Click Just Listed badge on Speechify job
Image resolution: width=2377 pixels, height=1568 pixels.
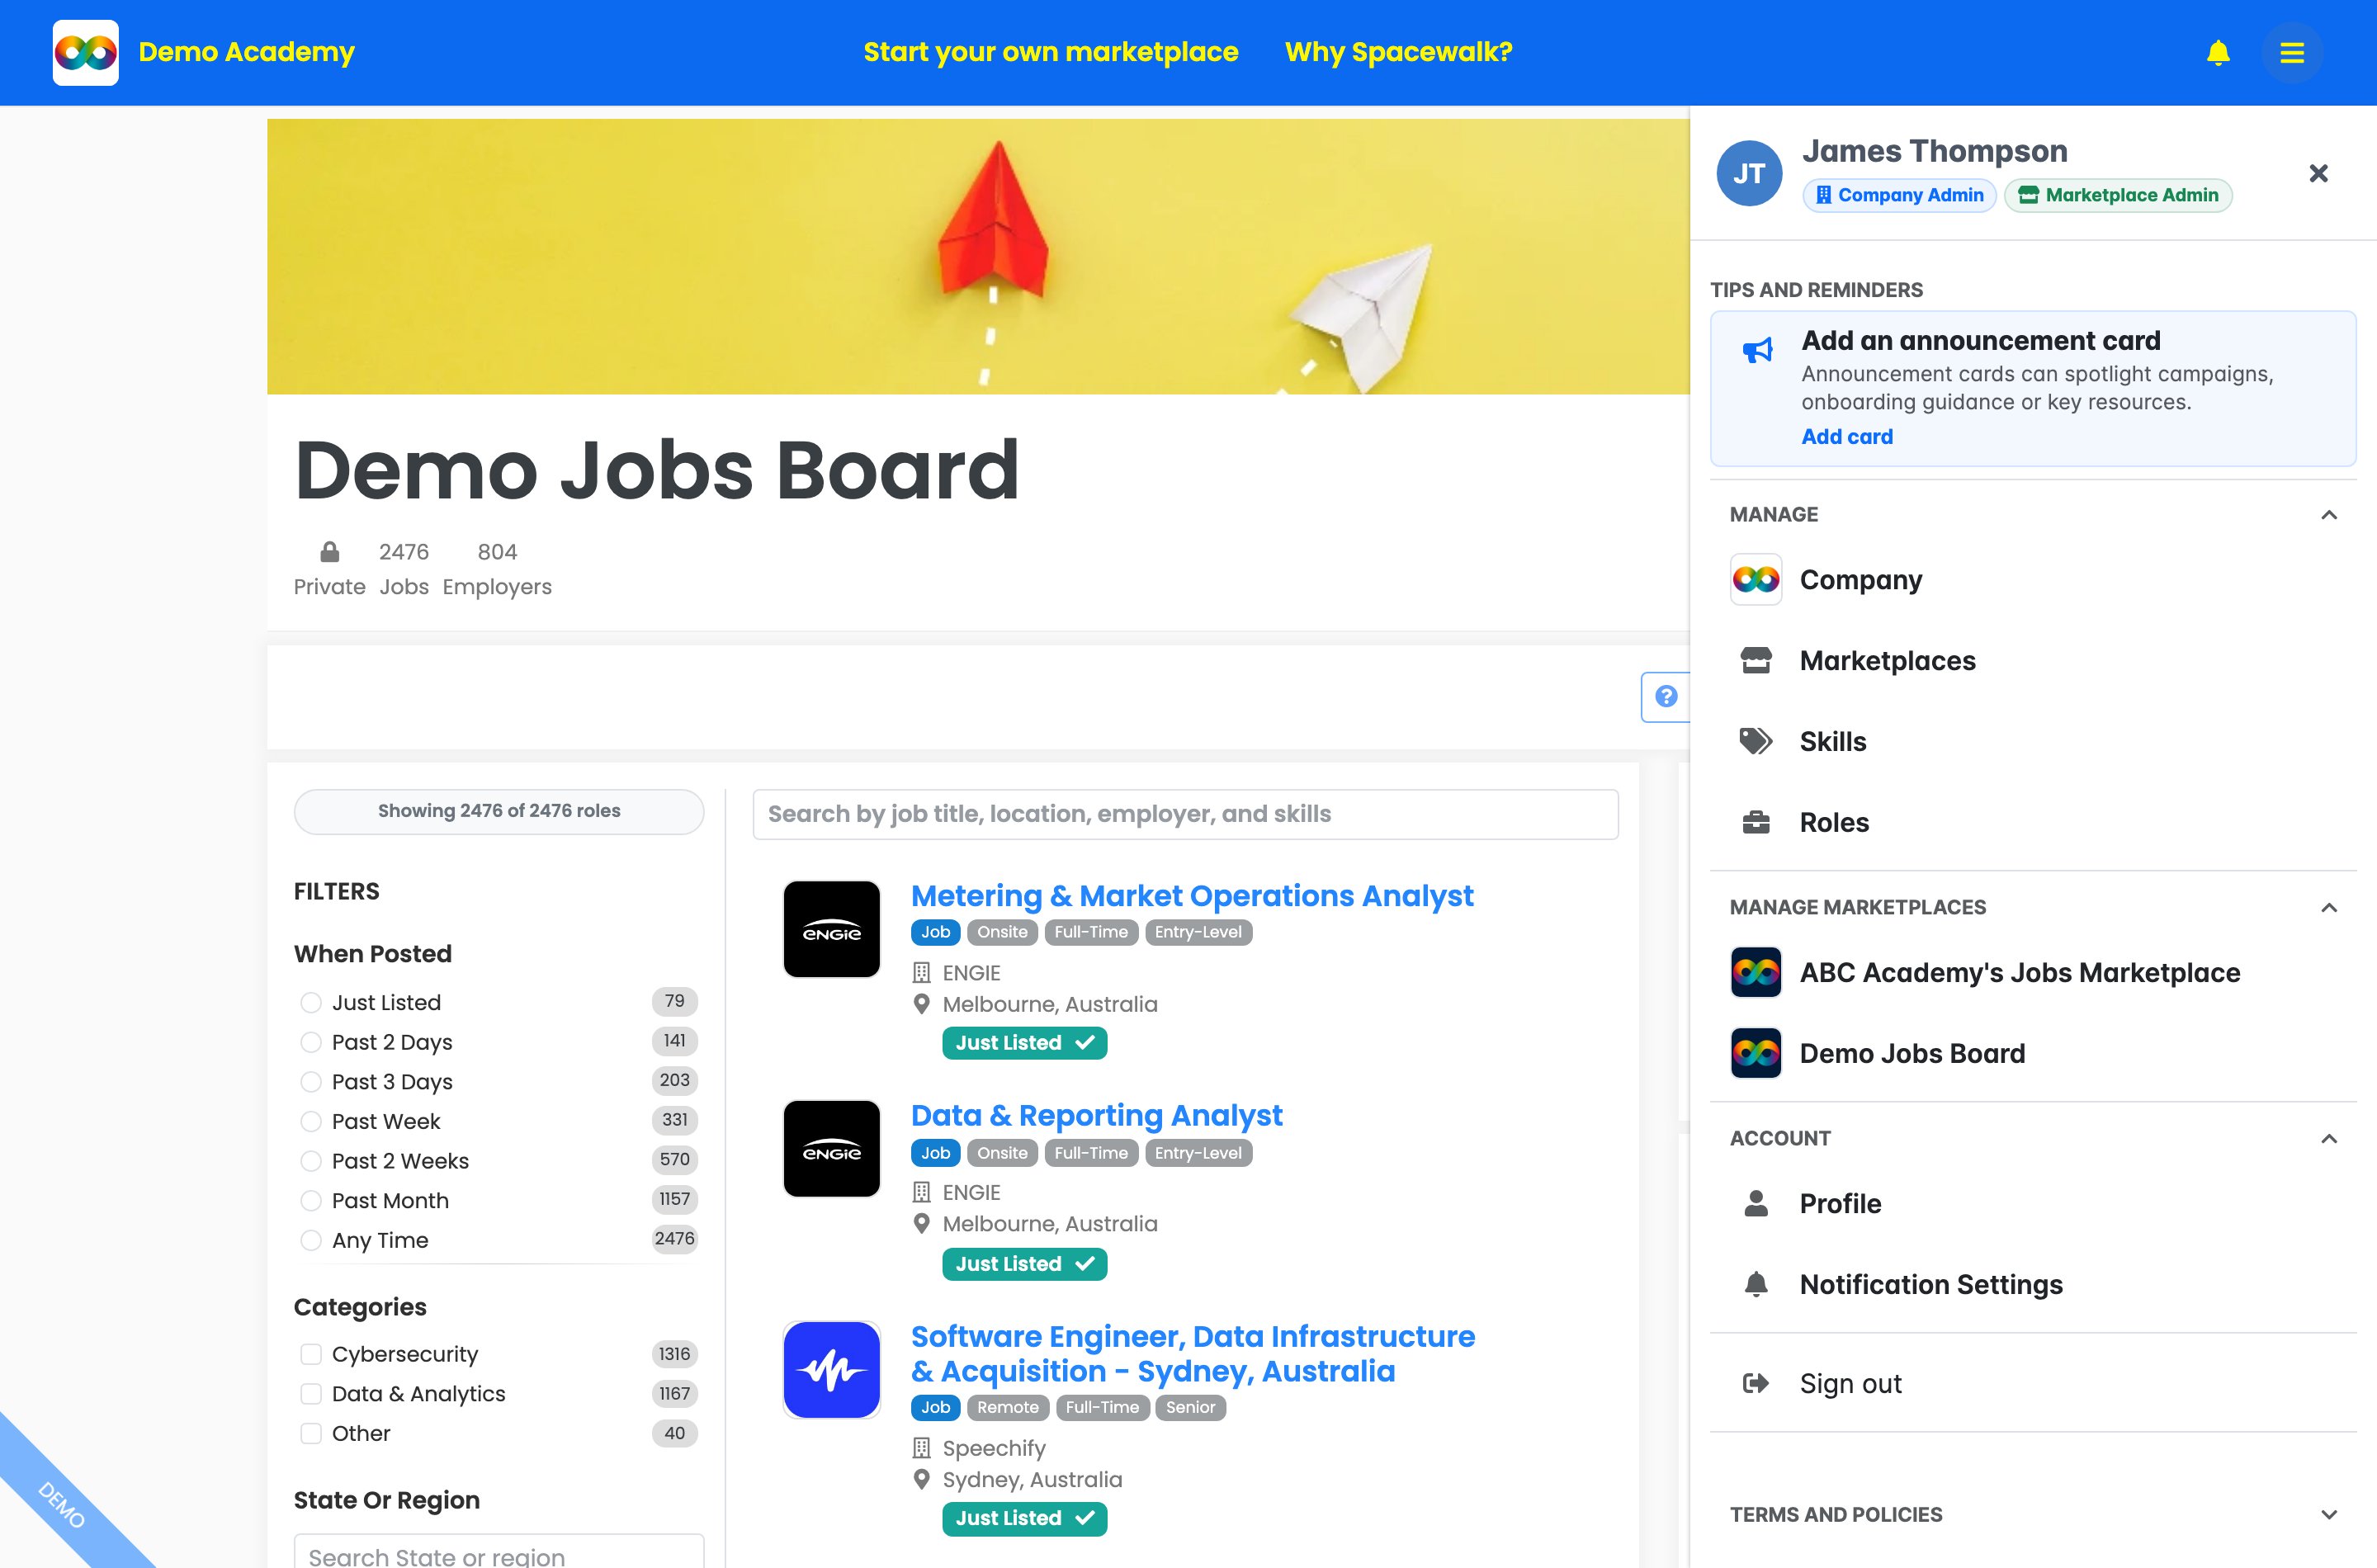pyautogui.click(x=1024, y=1518)
